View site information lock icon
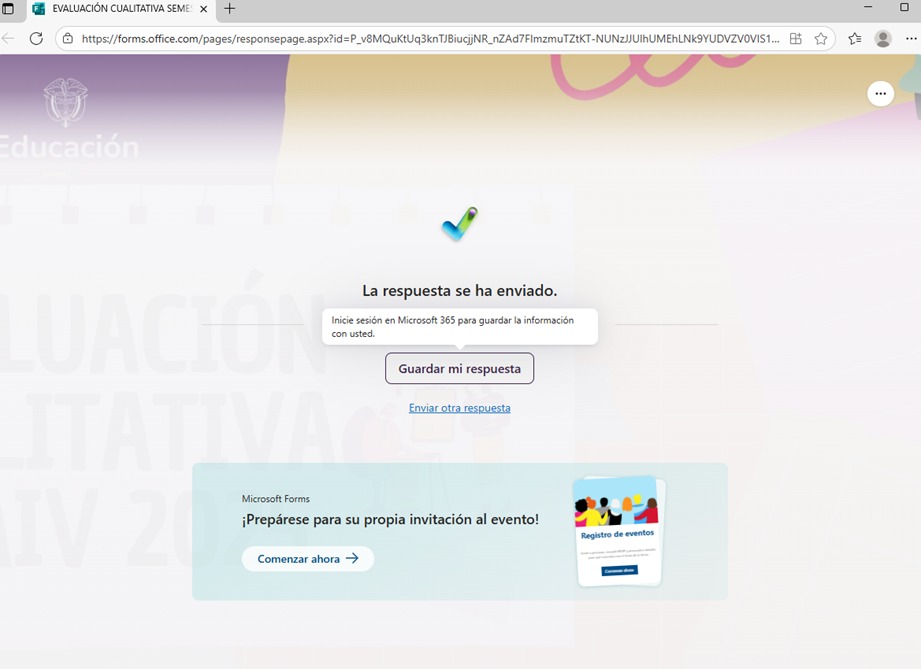Image resolution: width=921 pixels, height=669 pixels. coord(67,39)
